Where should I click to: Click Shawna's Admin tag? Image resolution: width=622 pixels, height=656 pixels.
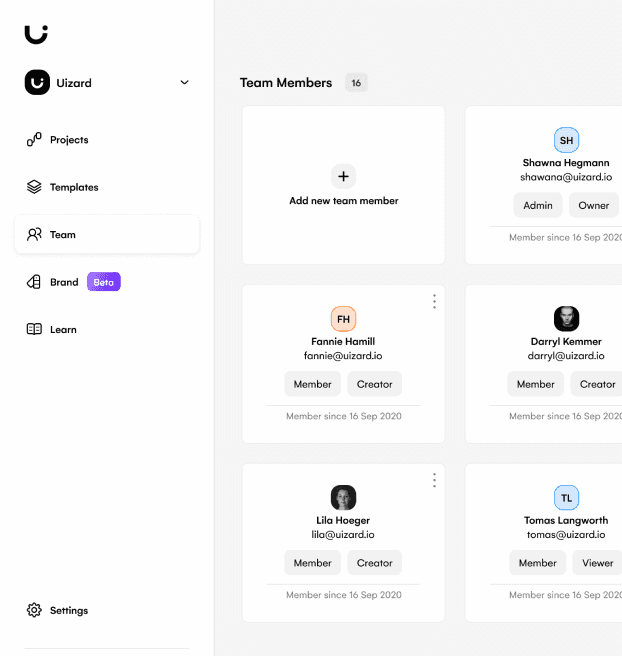(538, 205)
